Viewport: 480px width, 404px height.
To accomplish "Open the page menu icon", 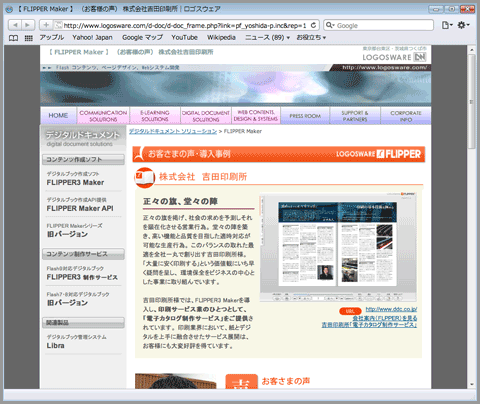I will [447, 25].
